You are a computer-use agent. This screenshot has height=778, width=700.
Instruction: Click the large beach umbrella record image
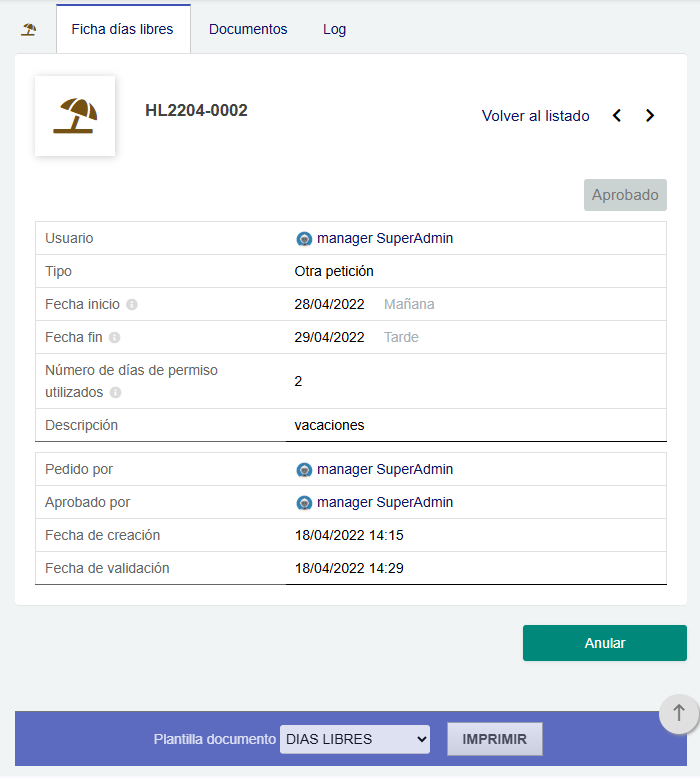pos(75,116)
